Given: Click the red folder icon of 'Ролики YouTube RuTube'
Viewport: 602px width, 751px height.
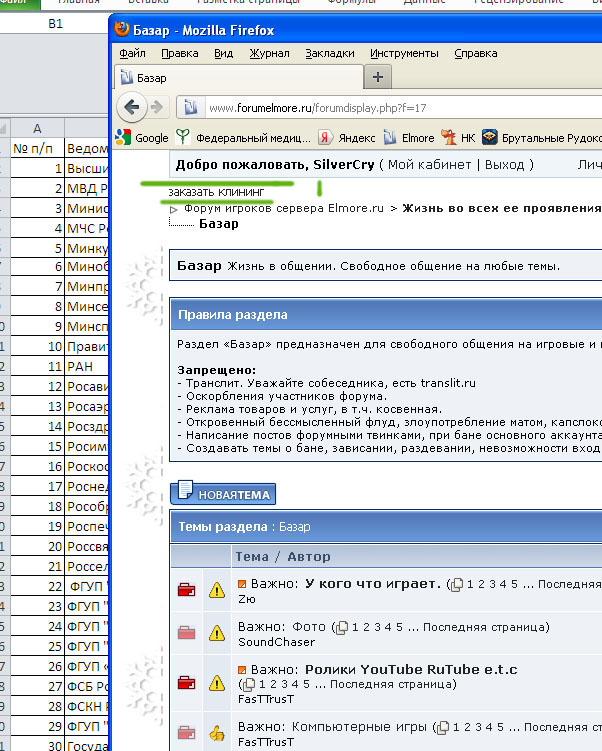Looking at the screenshot, I should tap(187, 683).
